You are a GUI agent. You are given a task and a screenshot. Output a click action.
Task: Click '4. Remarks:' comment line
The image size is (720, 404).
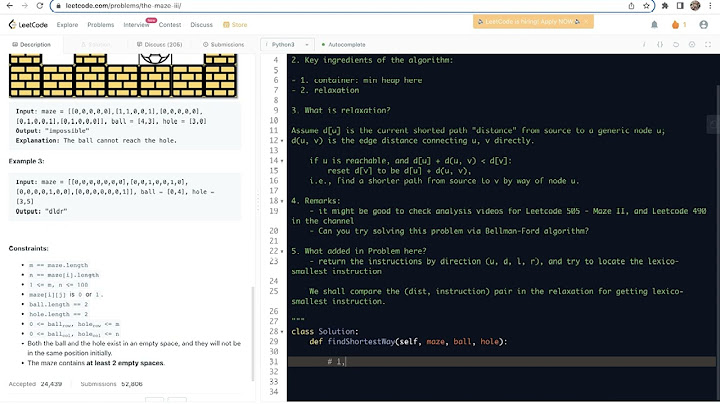point(316,201)
